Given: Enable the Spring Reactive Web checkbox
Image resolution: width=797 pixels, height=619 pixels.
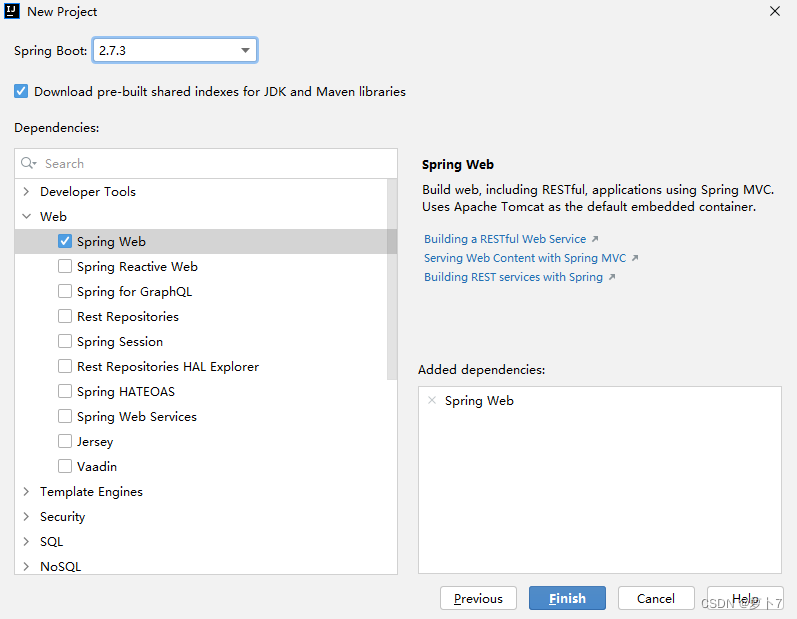Looking at the screenshot, I should tap(65, 266).
